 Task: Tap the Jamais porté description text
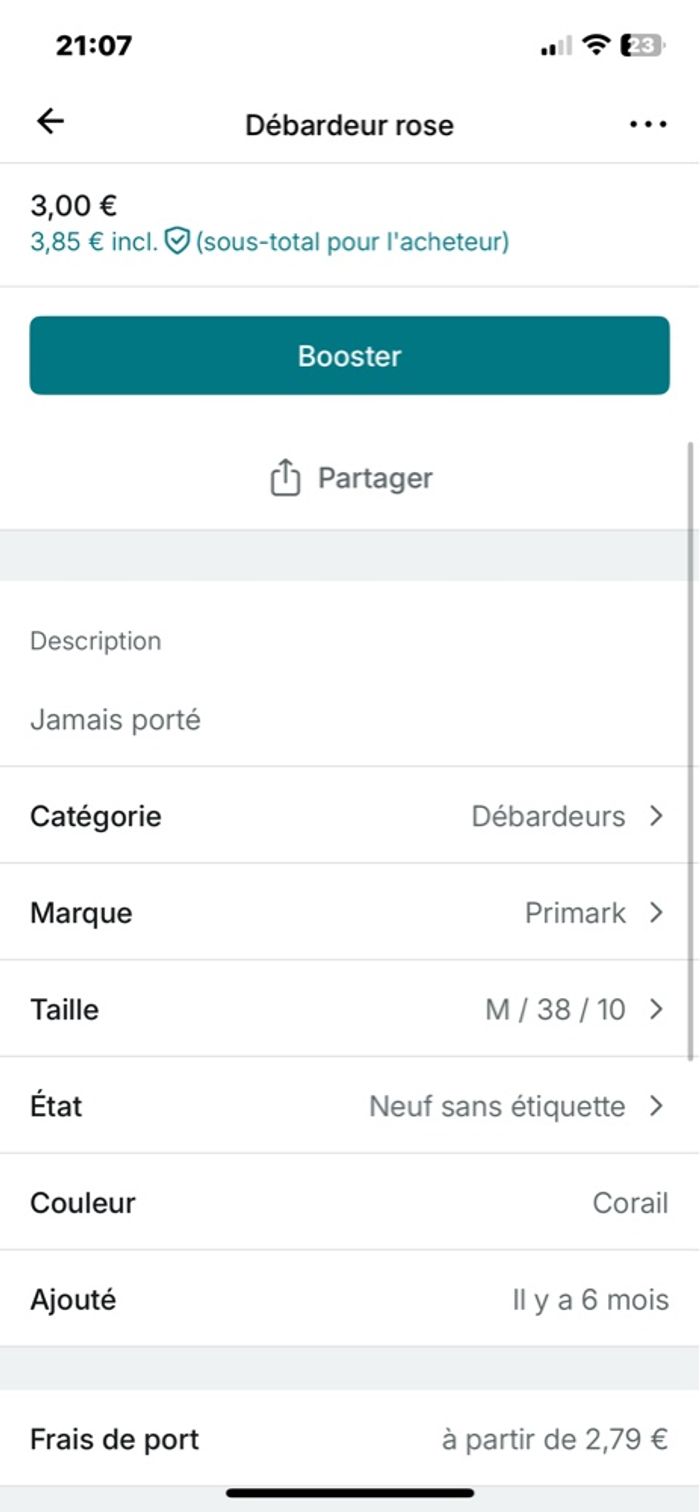(x=115, y=720)
